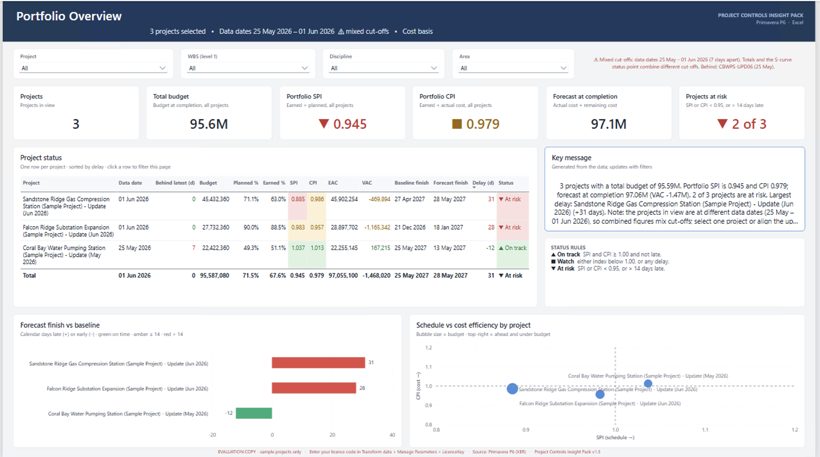Click Coral Bay VAC cell 167,215

pos(380,248)
